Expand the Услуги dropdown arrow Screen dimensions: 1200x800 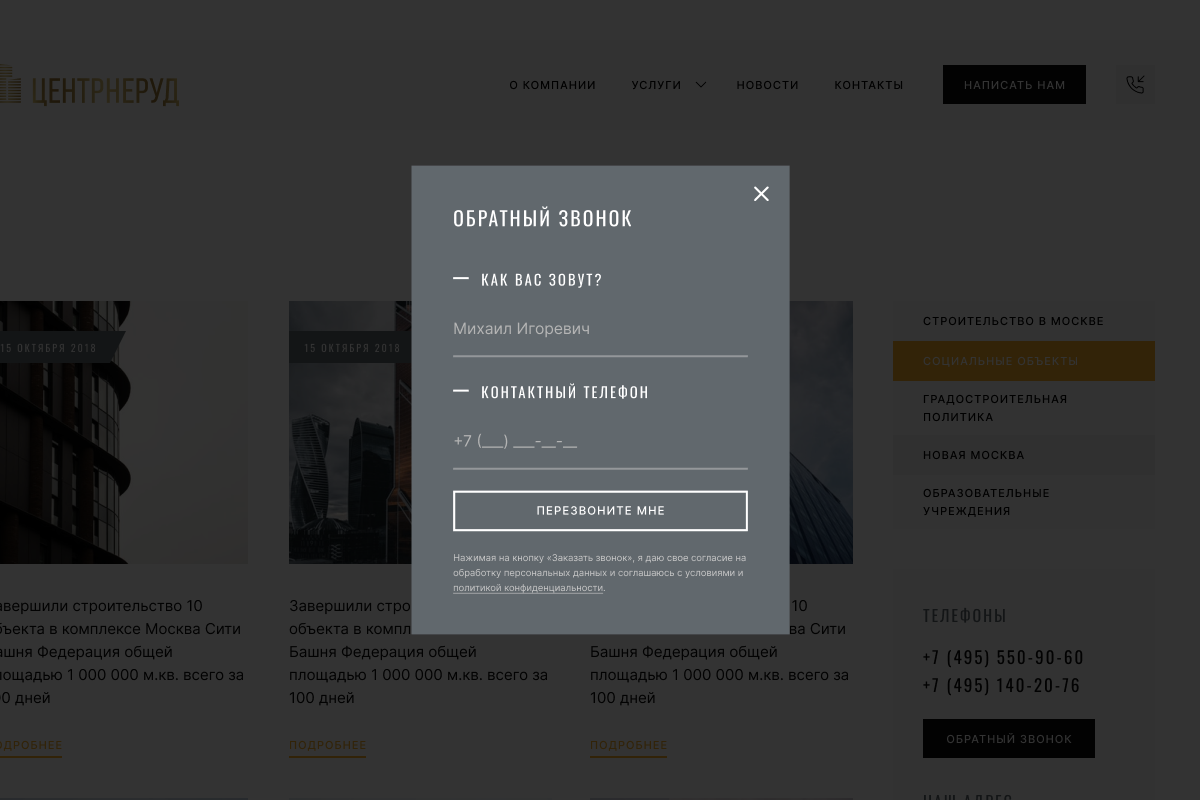[701, 85]
